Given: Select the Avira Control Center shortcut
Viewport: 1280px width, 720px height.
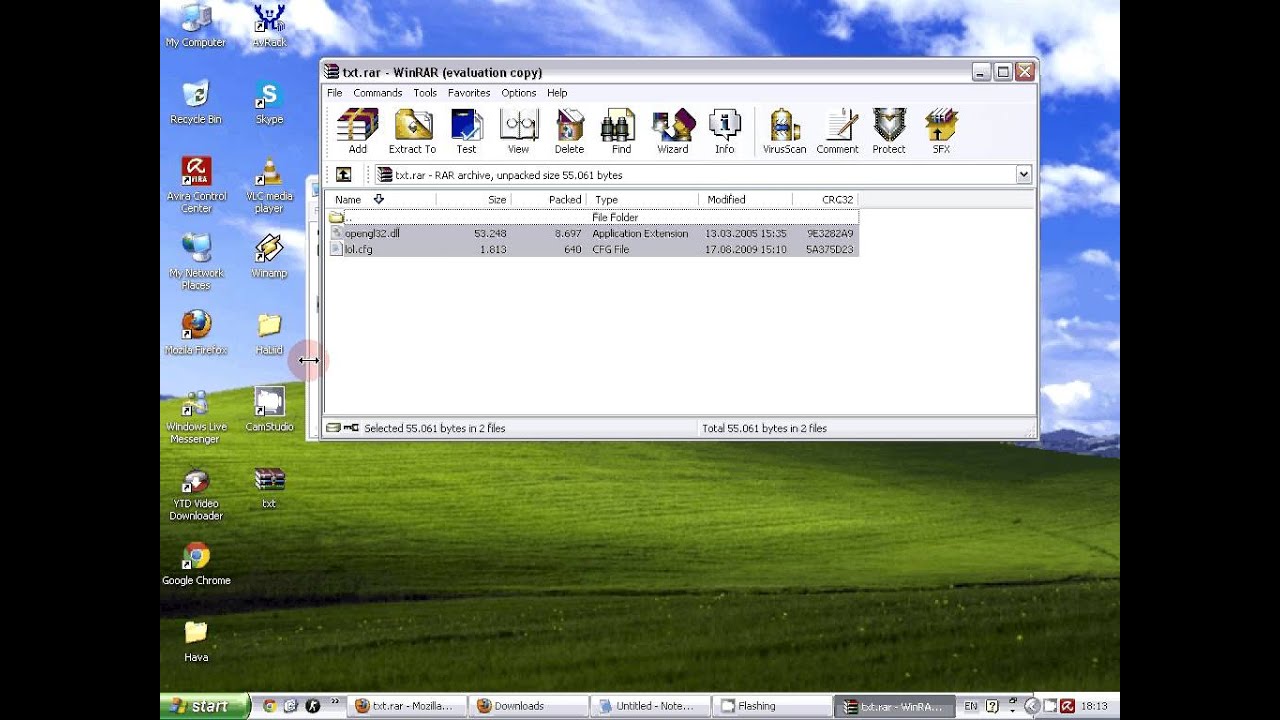Looking at the screenshot, I should pos(196,185).
